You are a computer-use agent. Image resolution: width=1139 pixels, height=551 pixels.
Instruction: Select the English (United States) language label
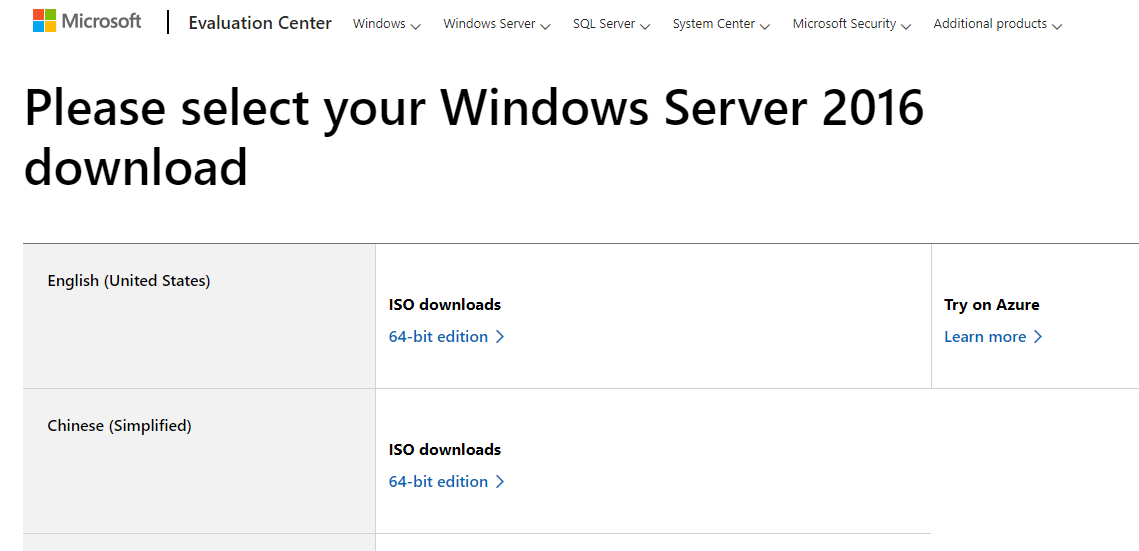point(129,280)
